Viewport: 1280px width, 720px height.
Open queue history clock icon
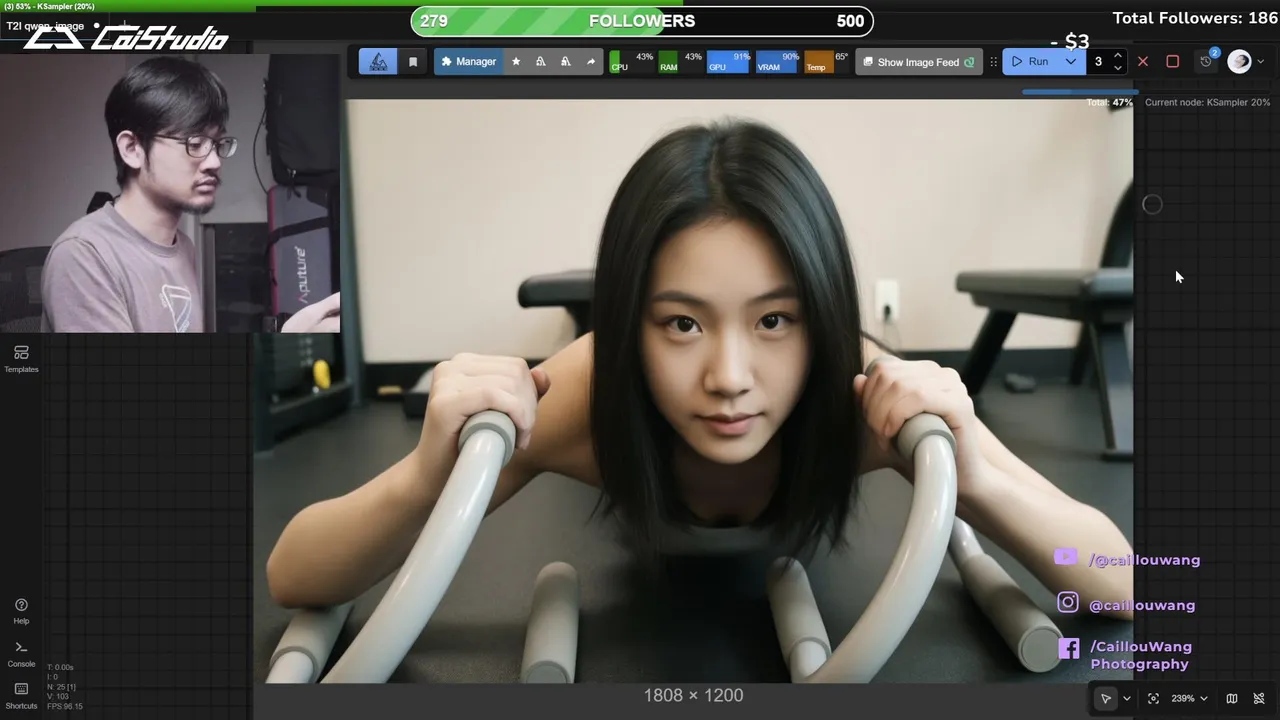(x=1207, y=62)
